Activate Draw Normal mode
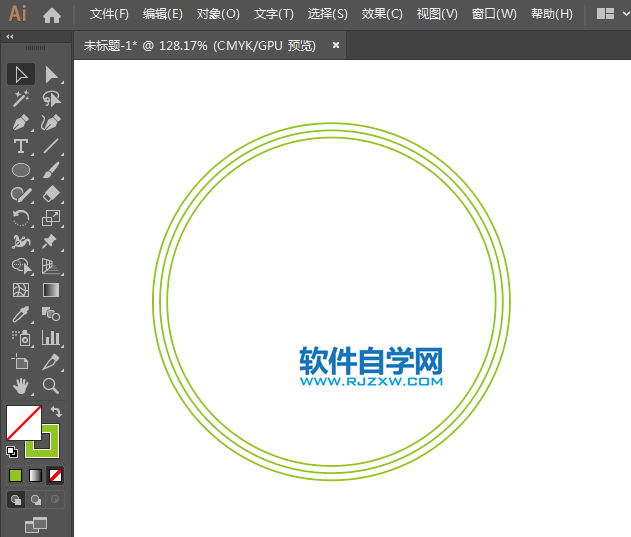Screen dimensions: 631x537 point(16,500)
